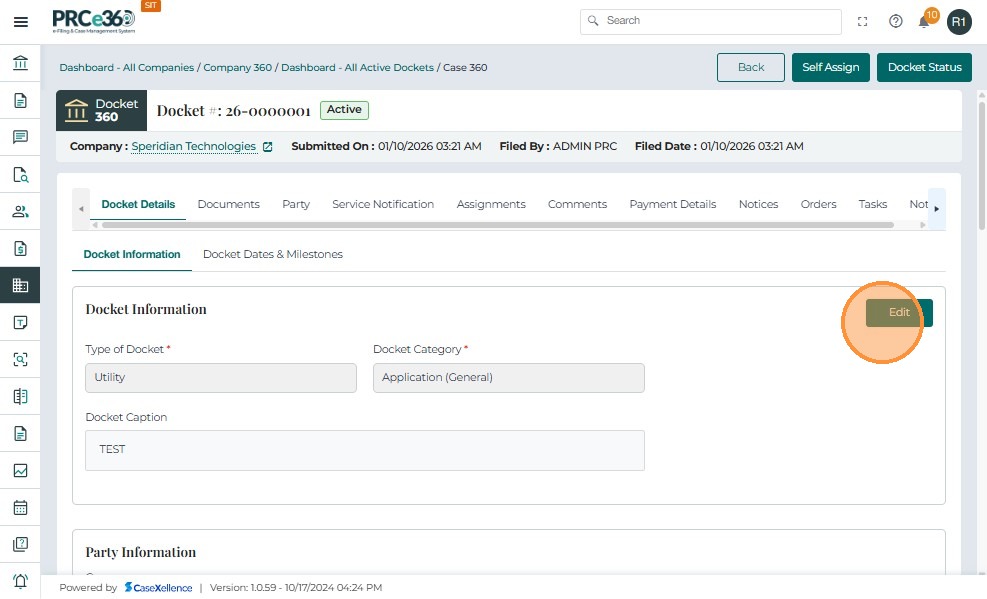Click the PRCe360 logo
This screenshot has height=599, width=987.
[x=94, y=21]
